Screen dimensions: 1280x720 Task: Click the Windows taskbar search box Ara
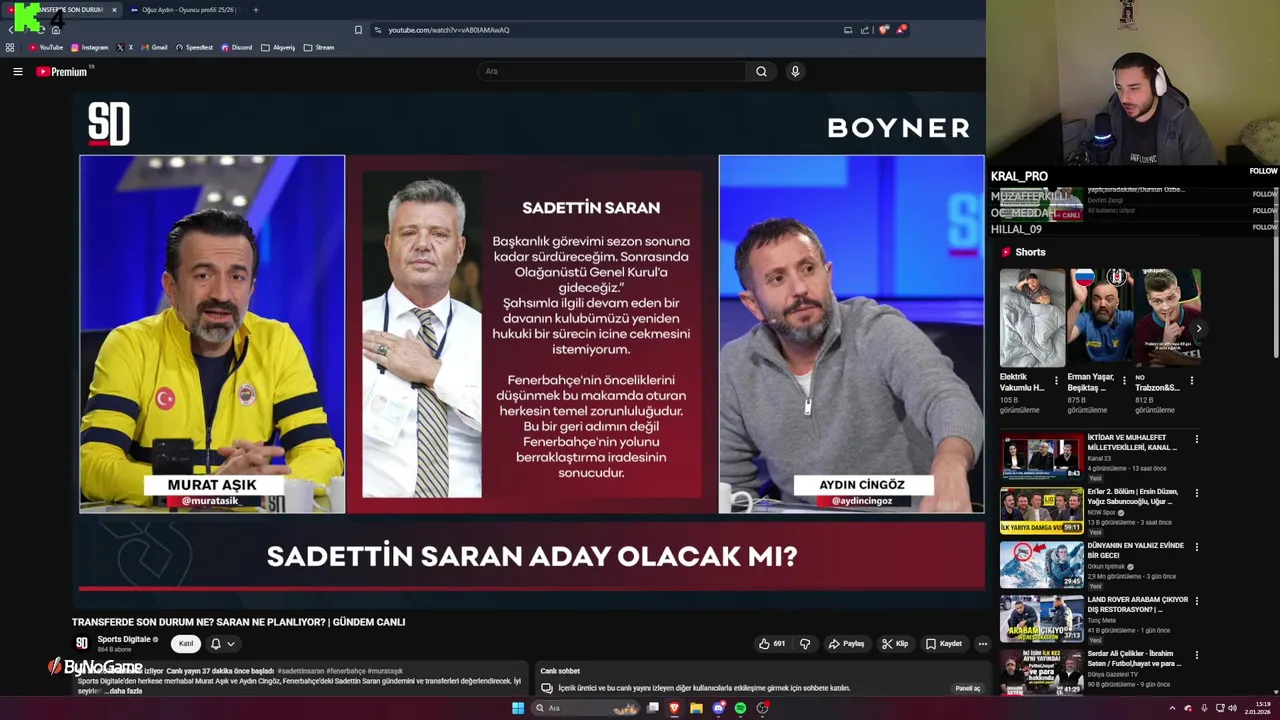tap(586, 708)
